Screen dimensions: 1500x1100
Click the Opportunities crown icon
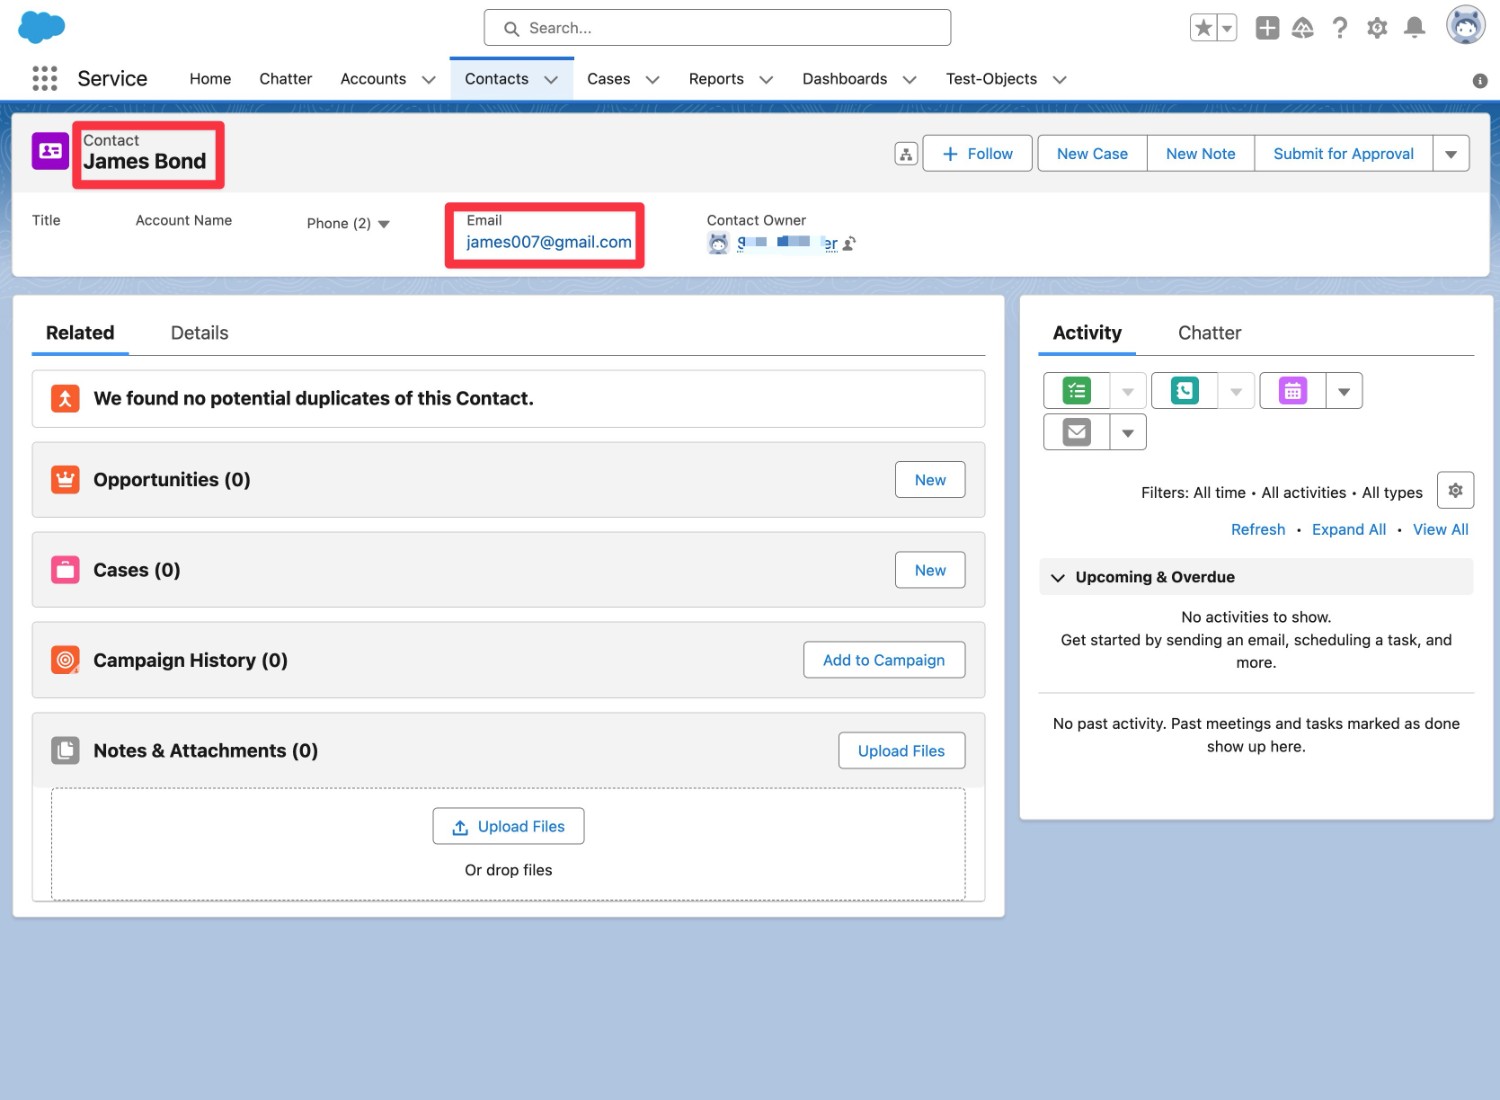(x=65, y=480)
